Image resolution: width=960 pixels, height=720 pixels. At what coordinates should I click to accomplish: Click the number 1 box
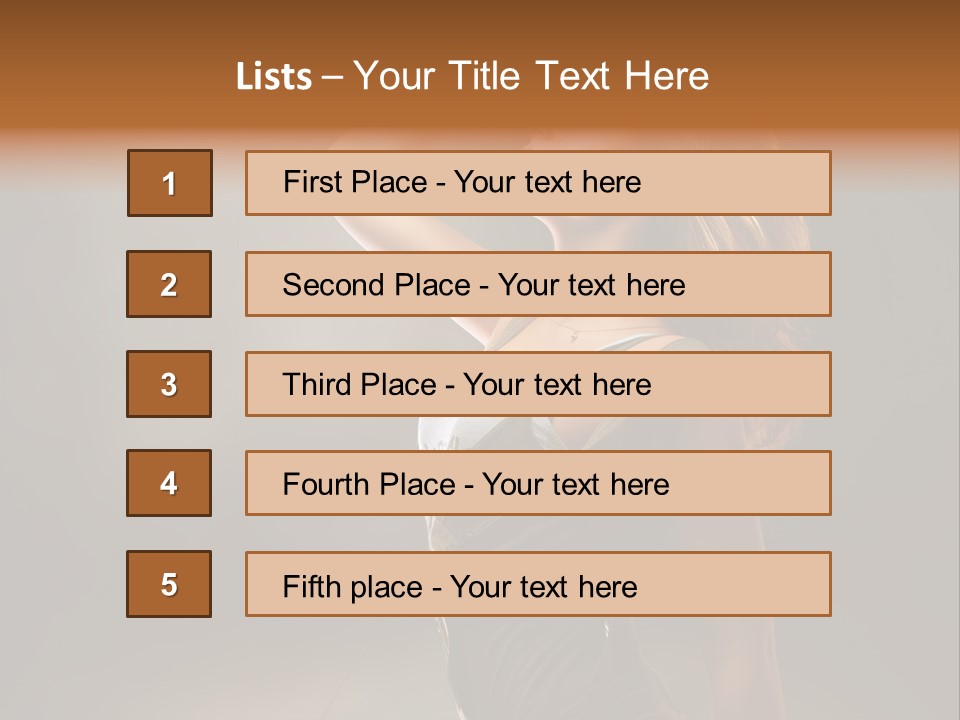[x=169, y=183]
